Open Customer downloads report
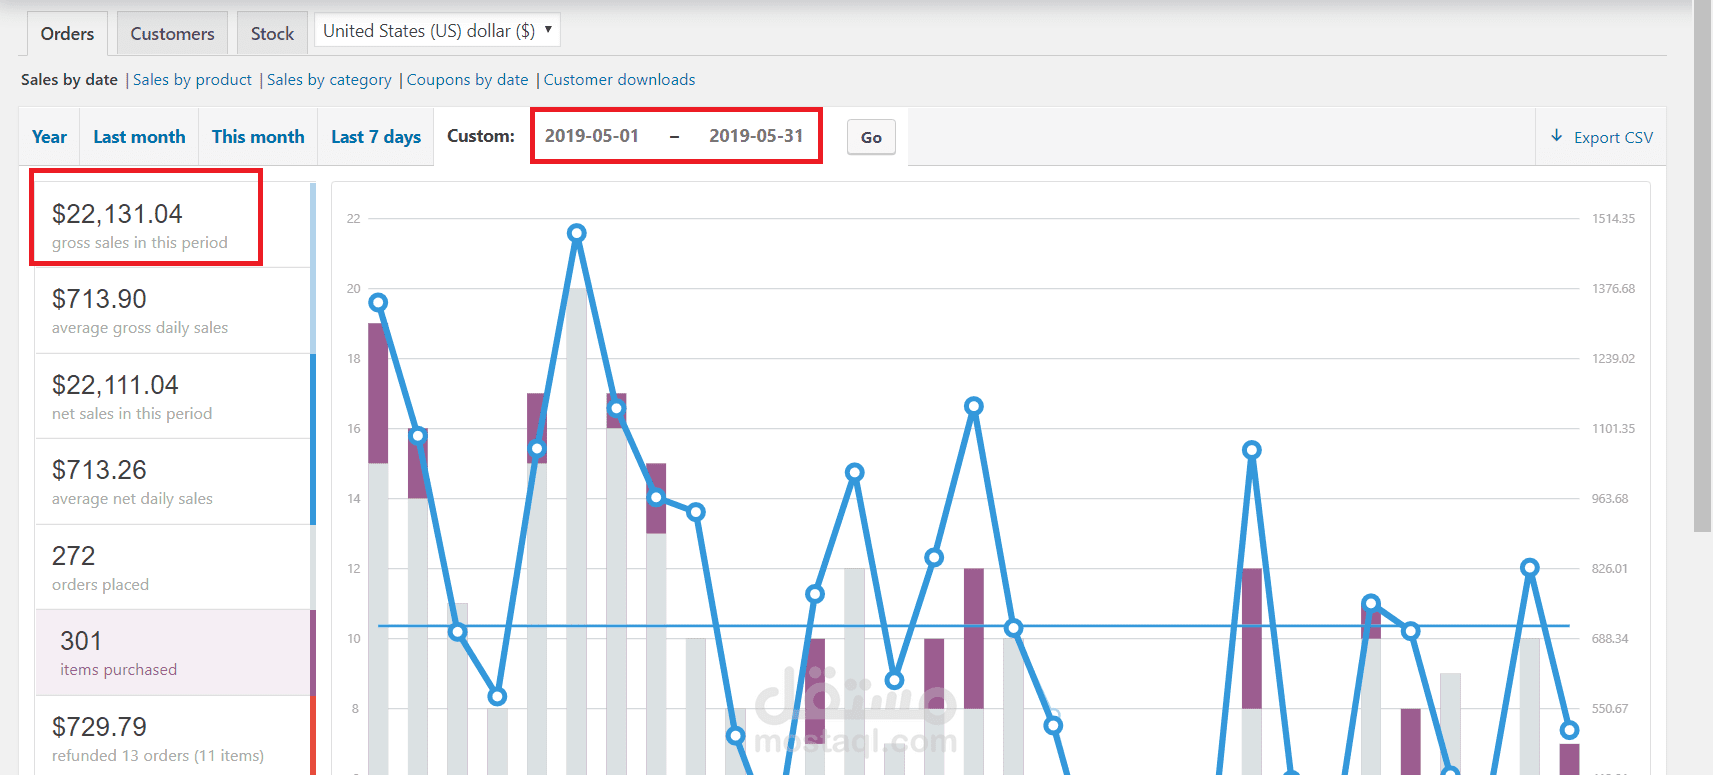This screenshot has height=775, width=1713. pos(619,80)
